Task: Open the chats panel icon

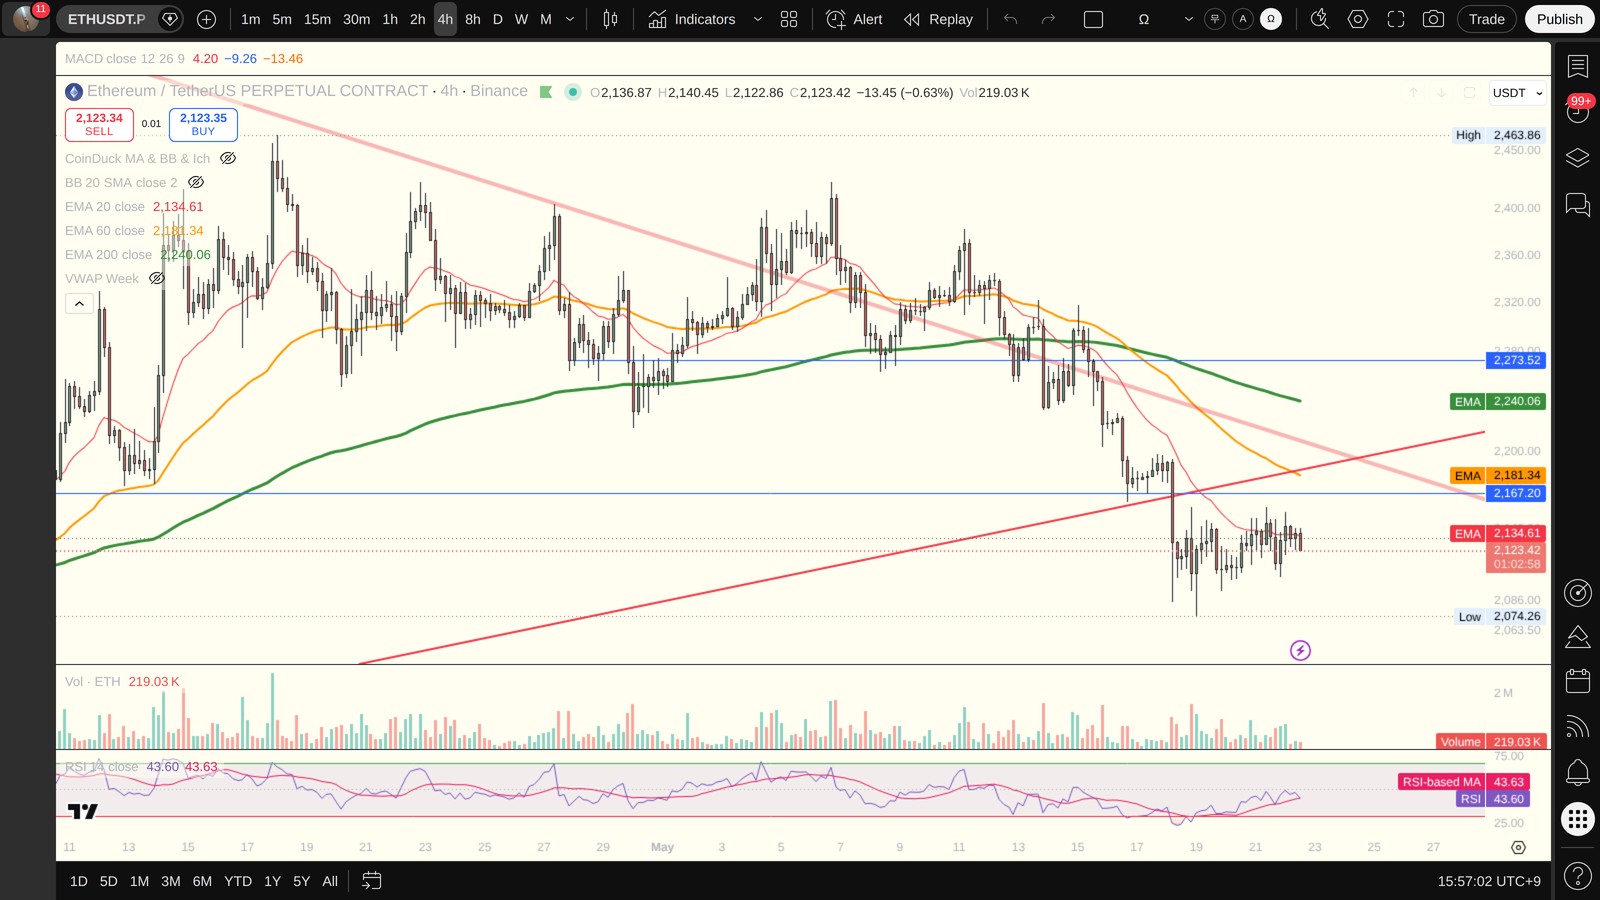Action: point(1577,205)
